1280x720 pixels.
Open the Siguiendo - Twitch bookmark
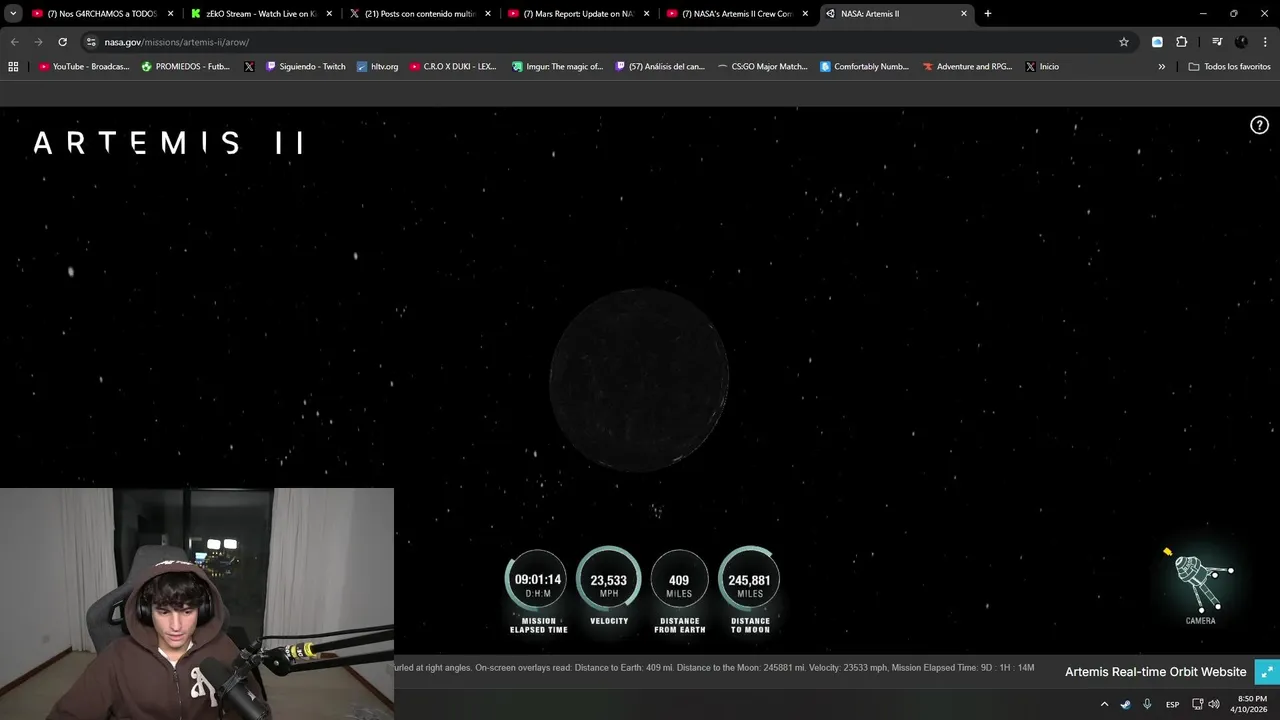point(306,67)
